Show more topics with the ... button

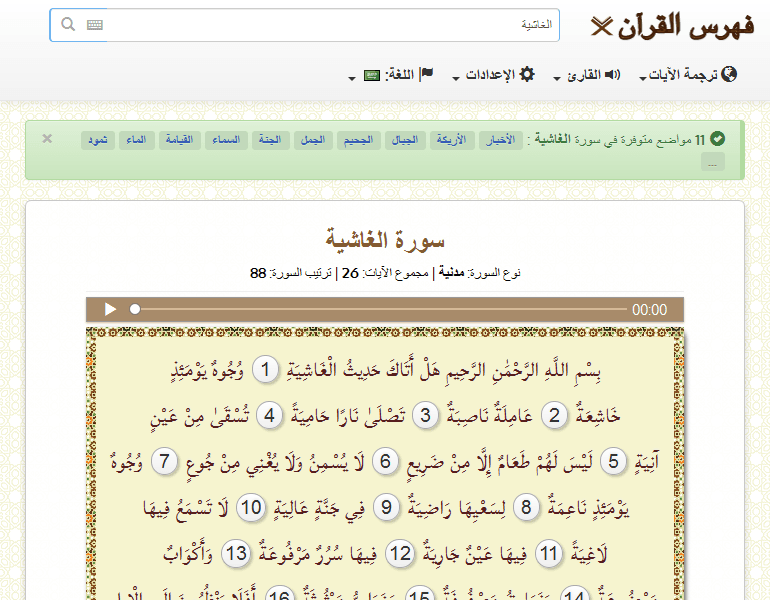[712, 162]
